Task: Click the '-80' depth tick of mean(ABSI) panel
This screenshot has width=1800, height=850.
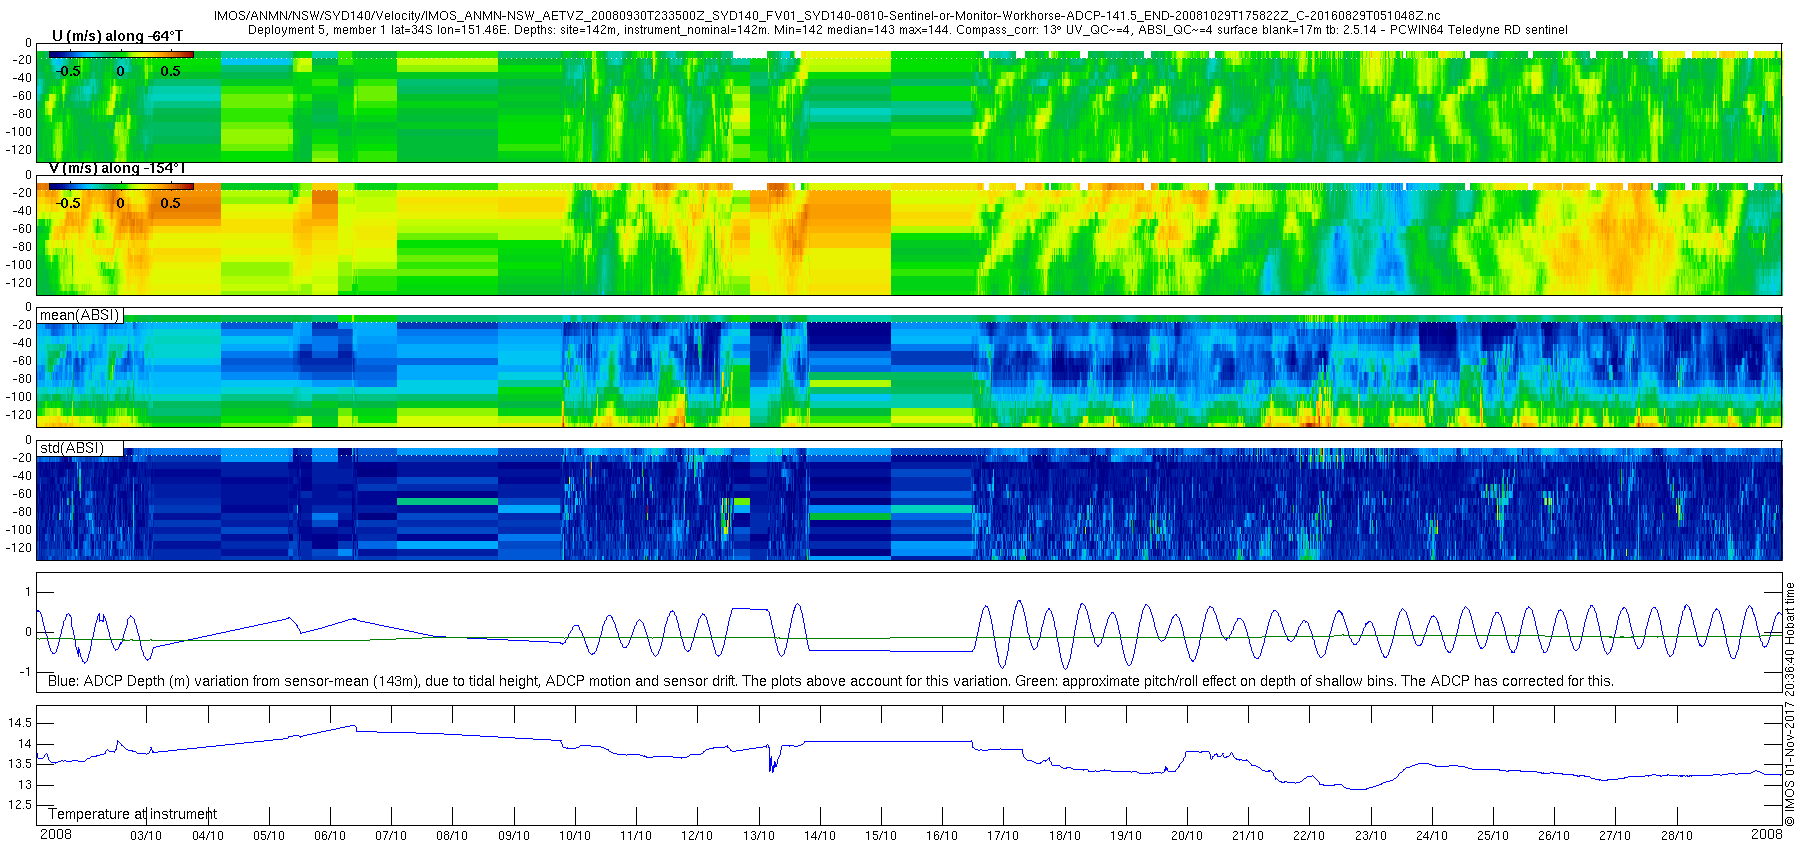Action: (x=22, y=379)
